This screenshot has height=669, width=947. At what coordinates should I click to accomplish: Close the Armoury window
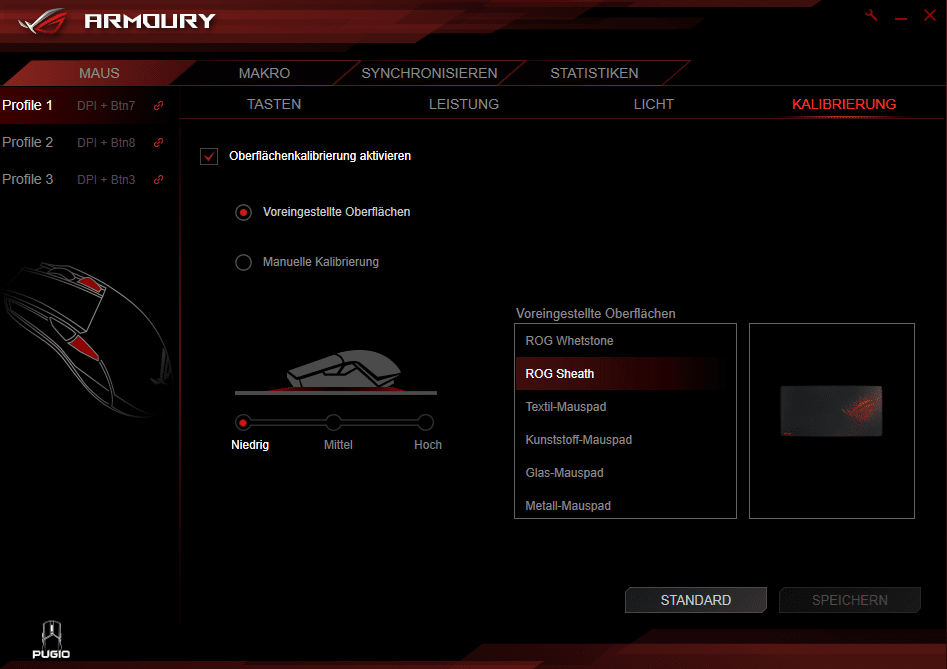click(x=929, y=16)
